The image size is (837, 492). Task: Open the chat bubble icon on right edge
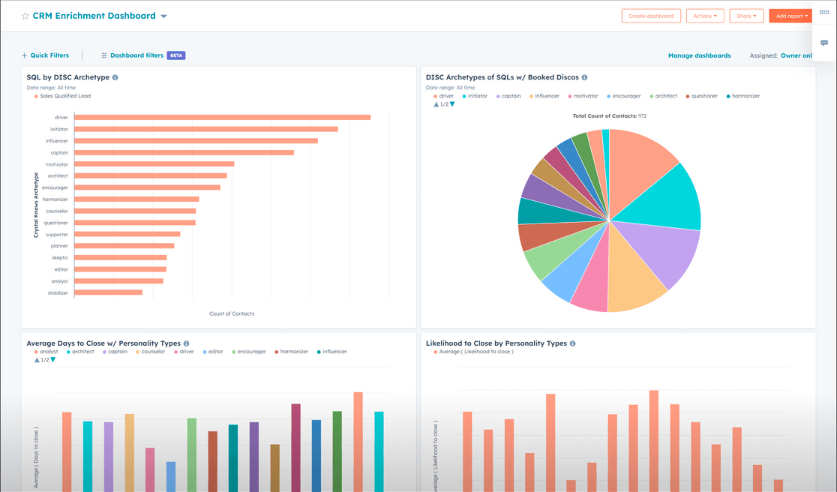click(x=824, y=43)
